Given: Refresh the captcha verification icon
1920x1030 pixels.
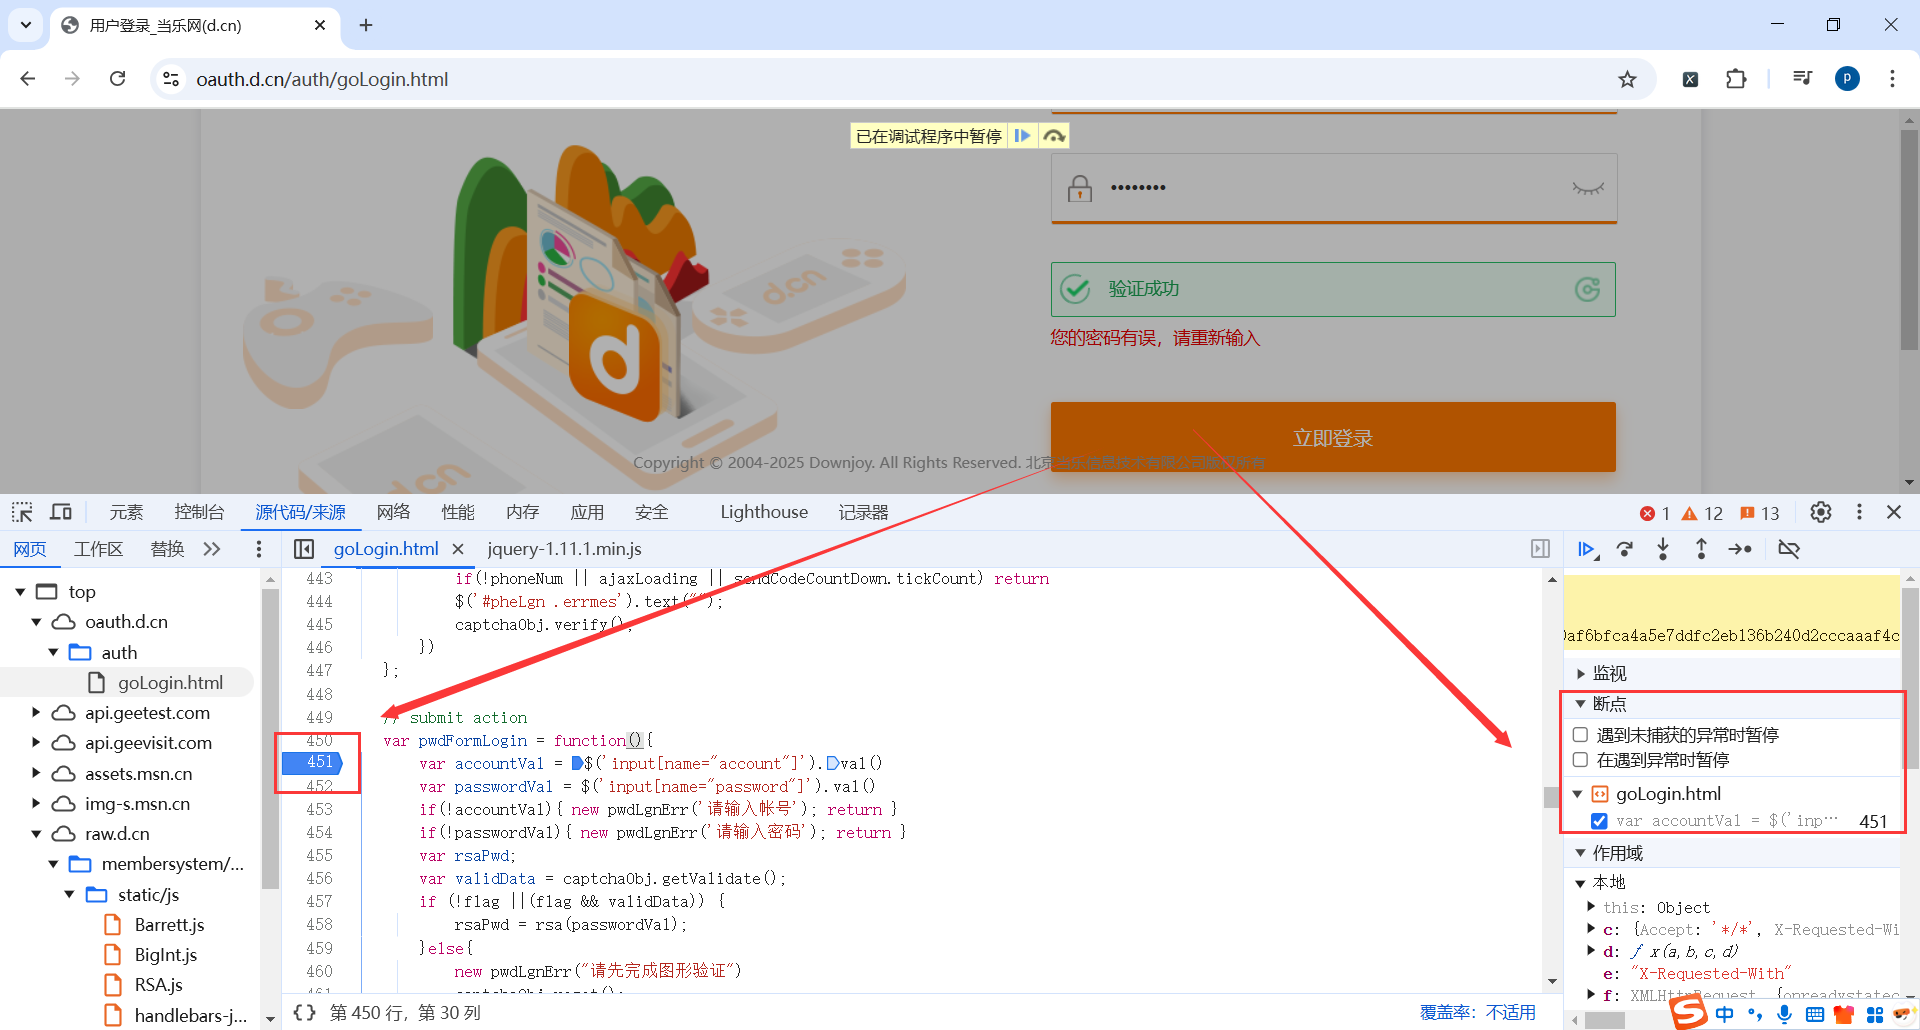Looking at the screenshot, I should point(1587,289).
